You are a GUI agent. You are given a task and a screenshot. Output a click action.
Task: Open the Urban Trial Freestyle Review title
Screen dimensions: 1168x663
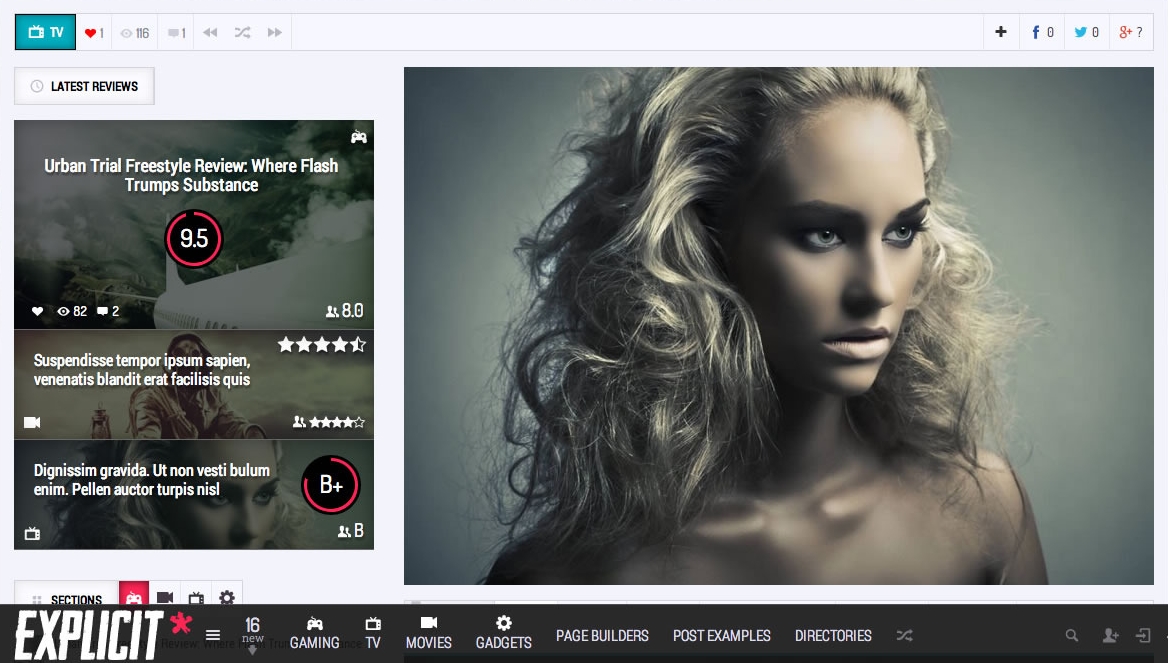coord(191,175)
